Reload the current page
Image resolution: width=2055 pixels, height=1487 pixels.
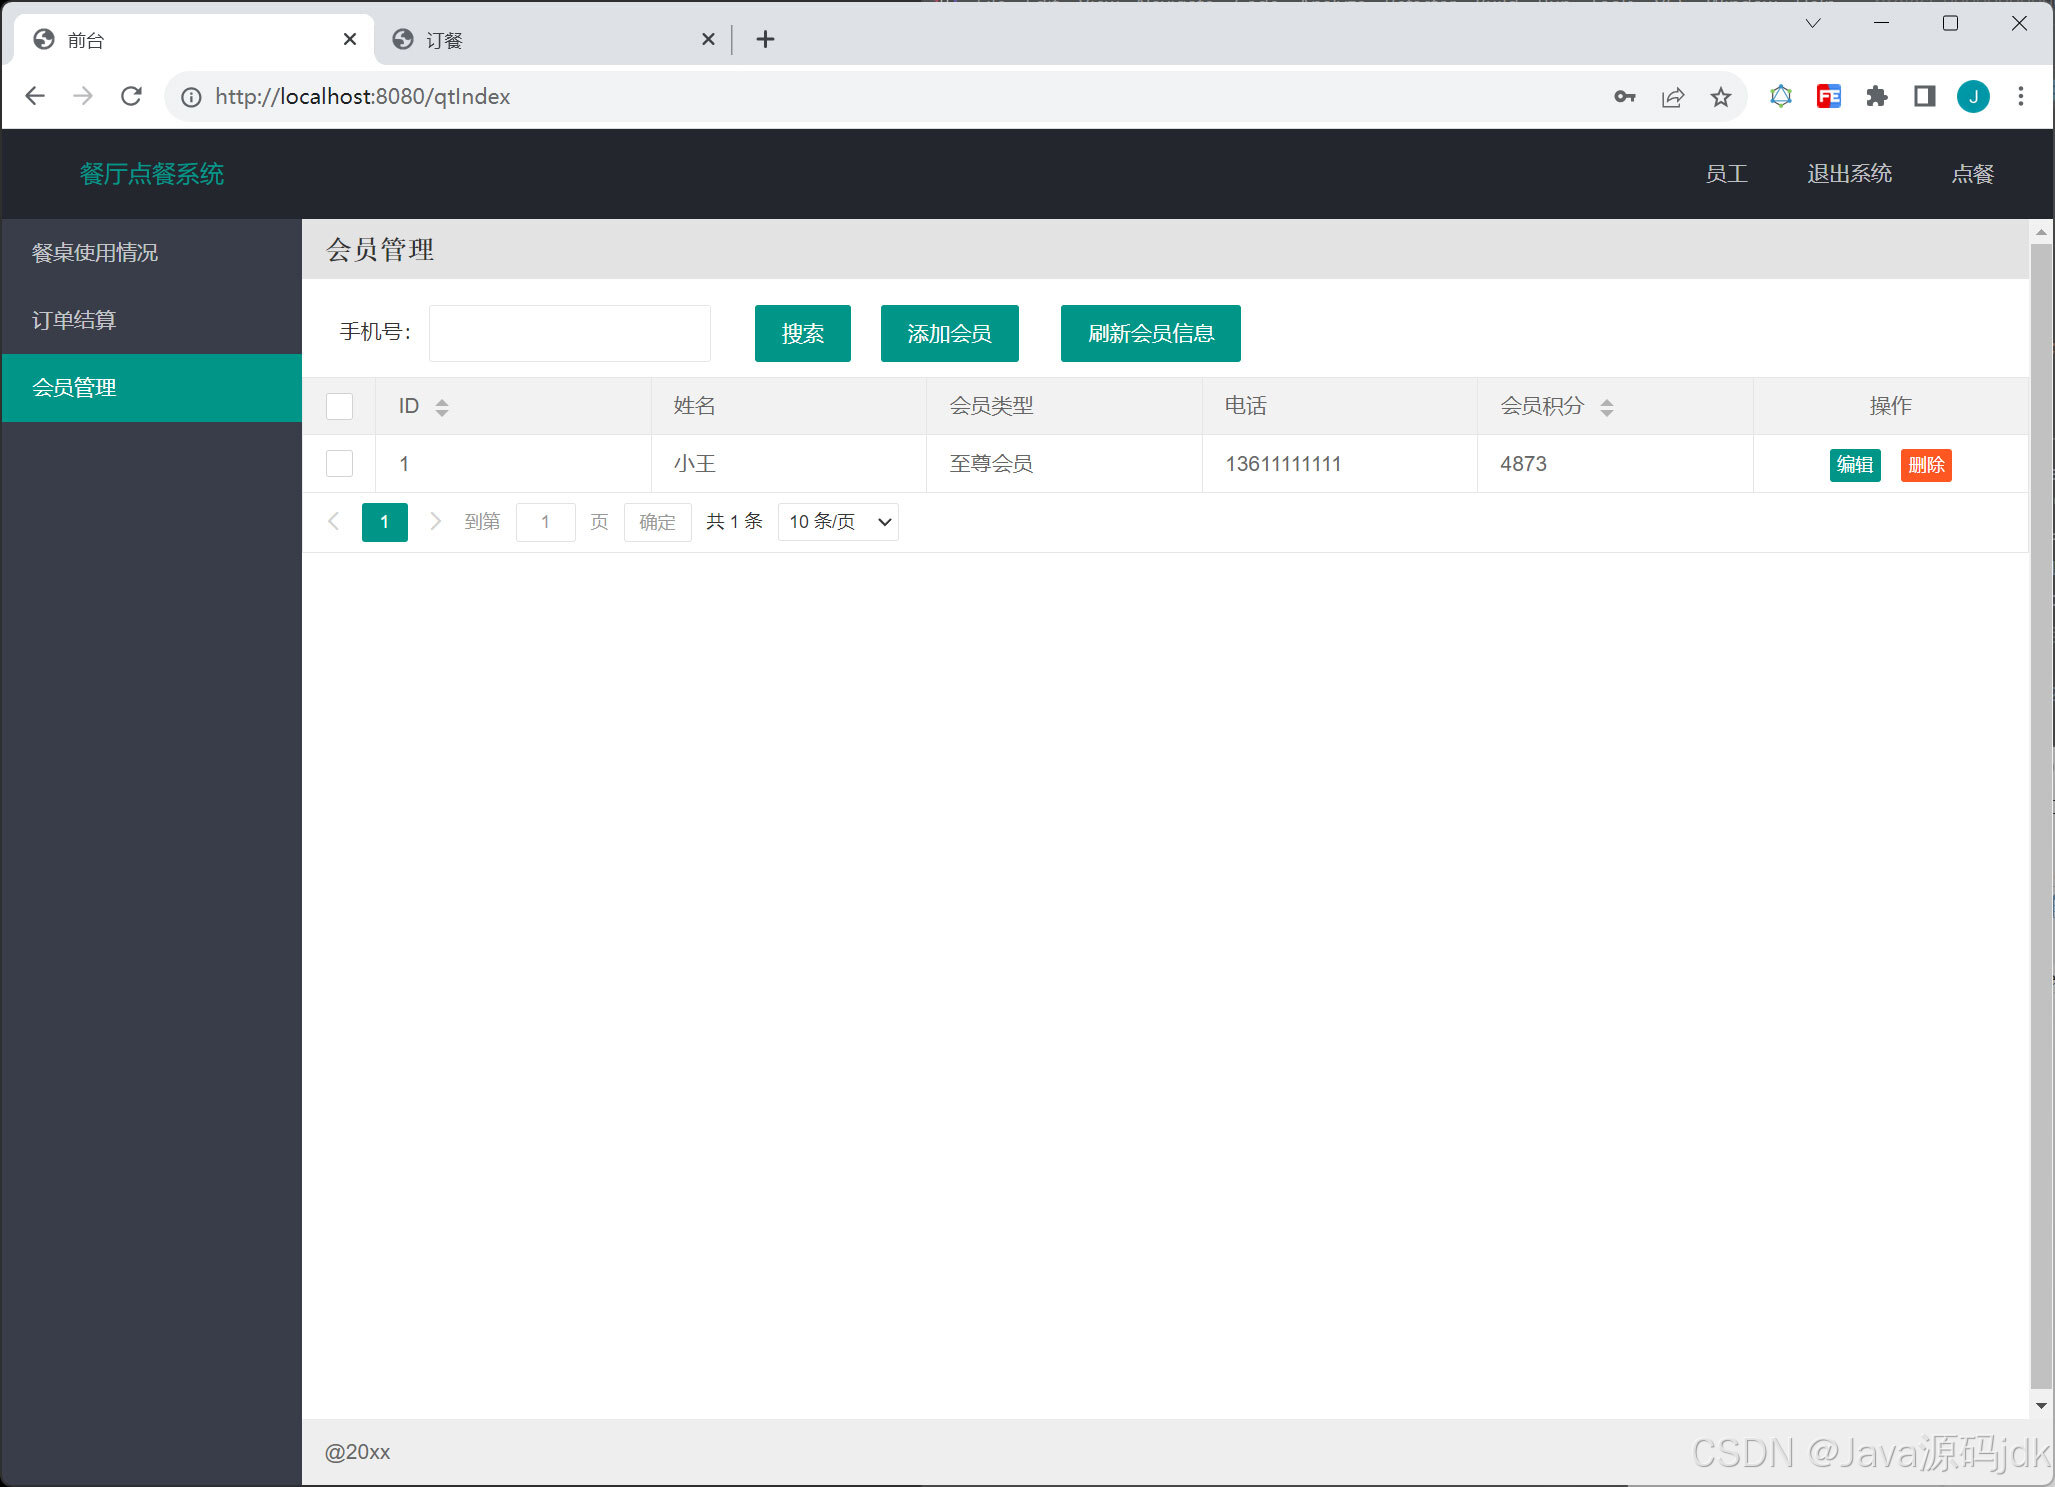tap(131, 96)
